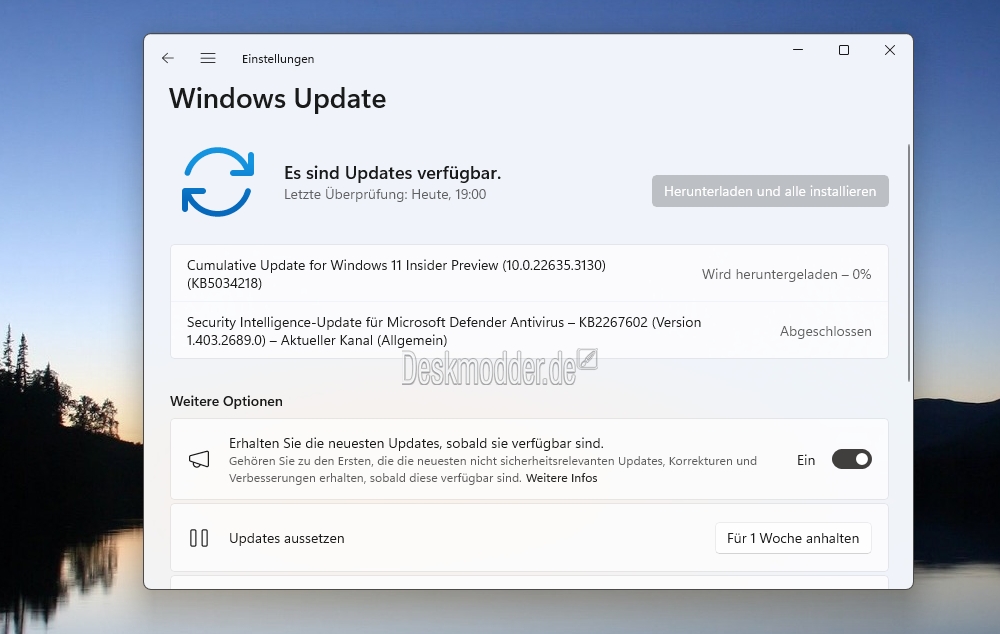Open the hamburger navigation menu
The width and height of the screenshot is (1000, 634).
click(x=208, y=58)
